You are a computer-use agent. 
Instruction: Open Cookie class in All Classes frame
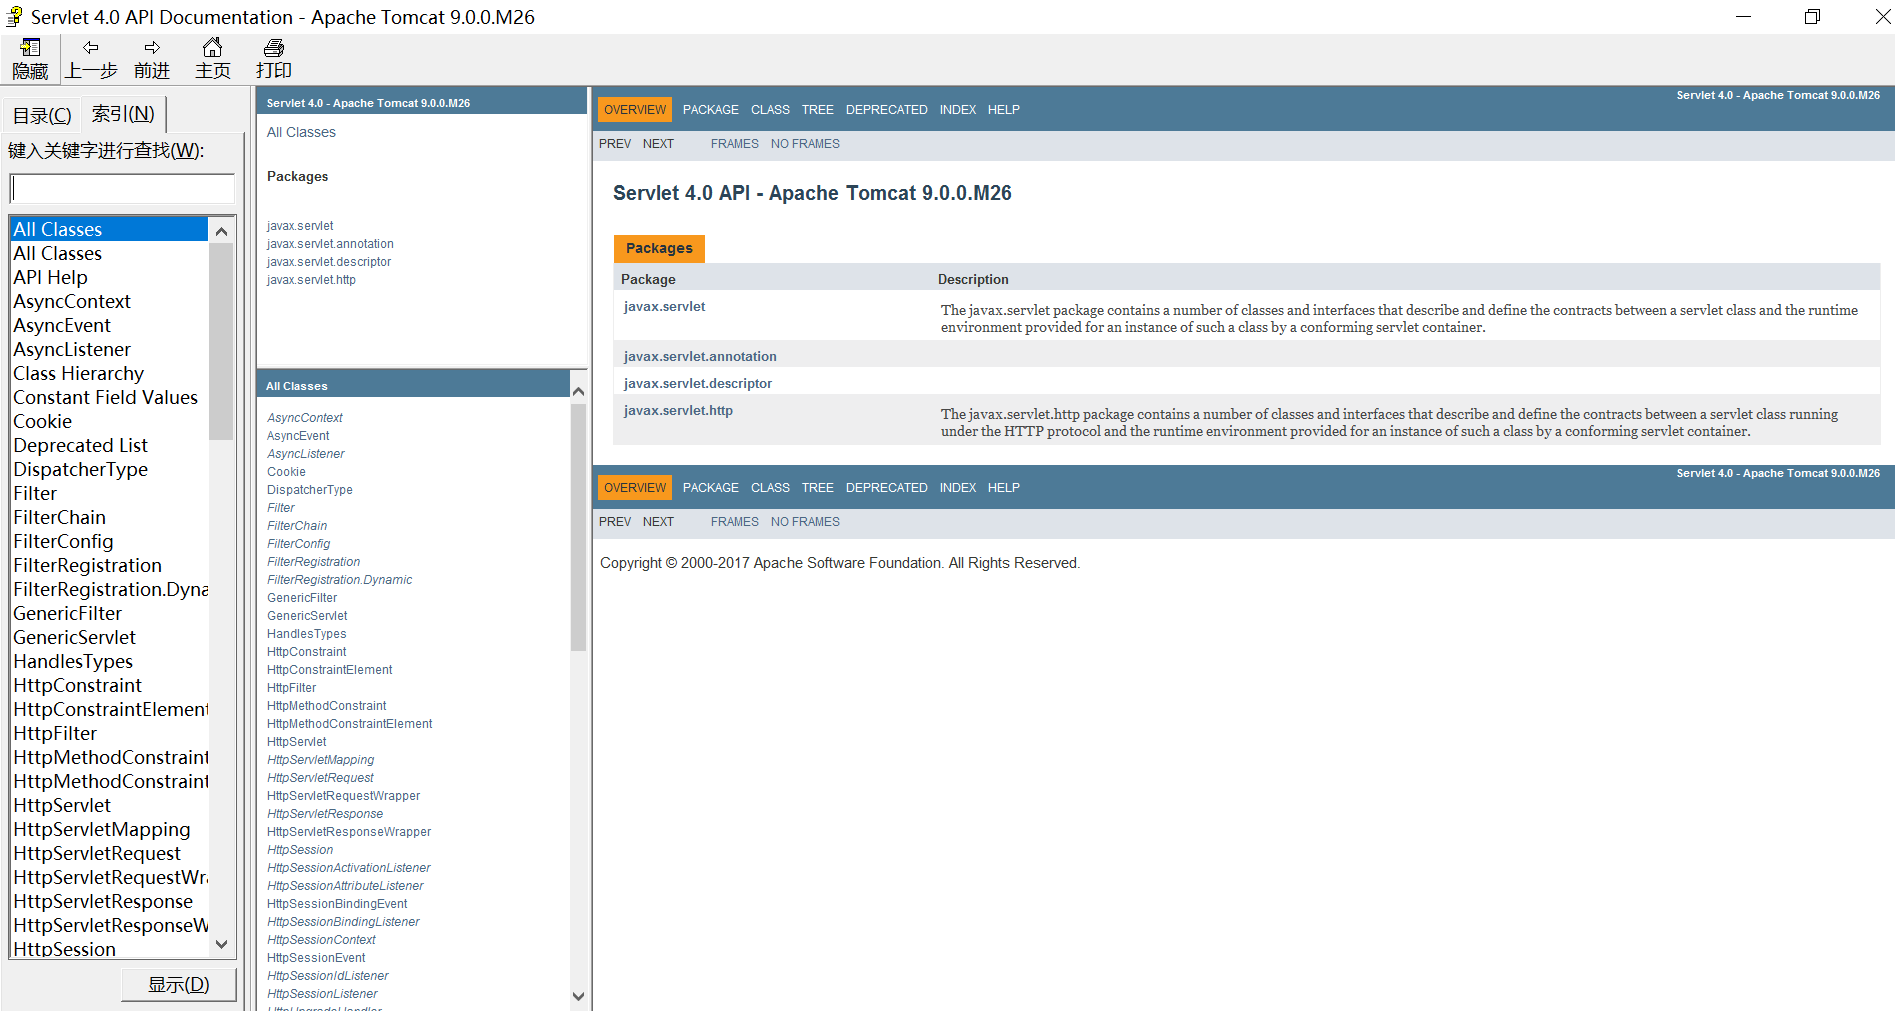click(x=286, y=472)
